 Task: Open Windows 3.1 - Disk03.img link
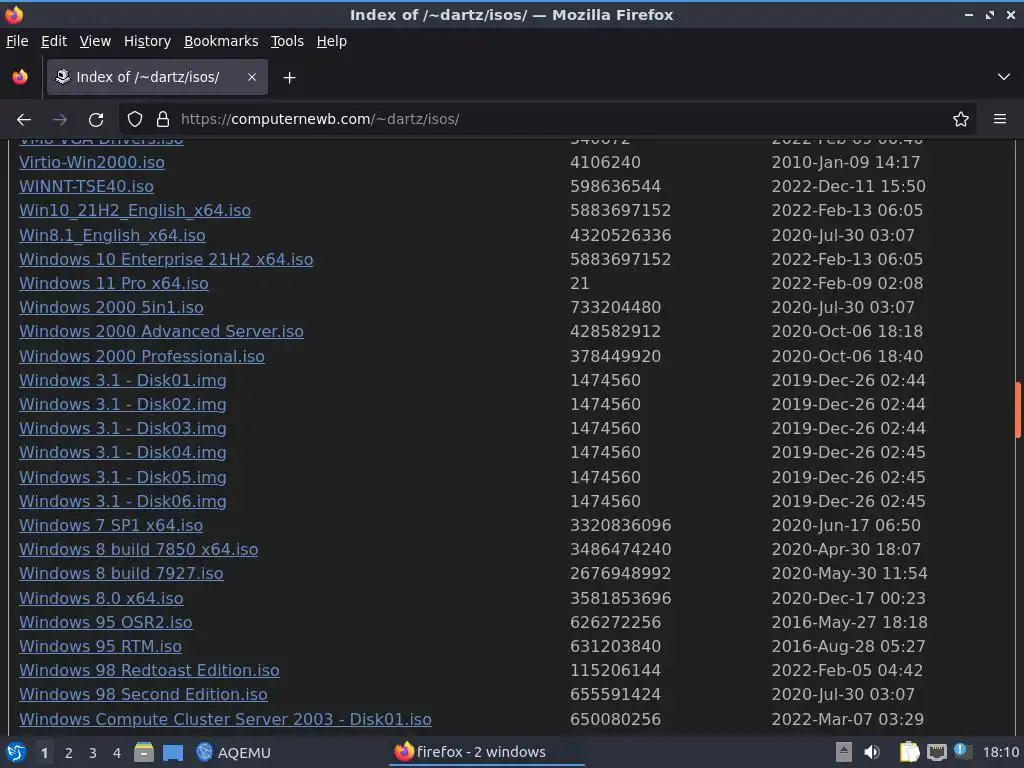click(x=123, y=428)
